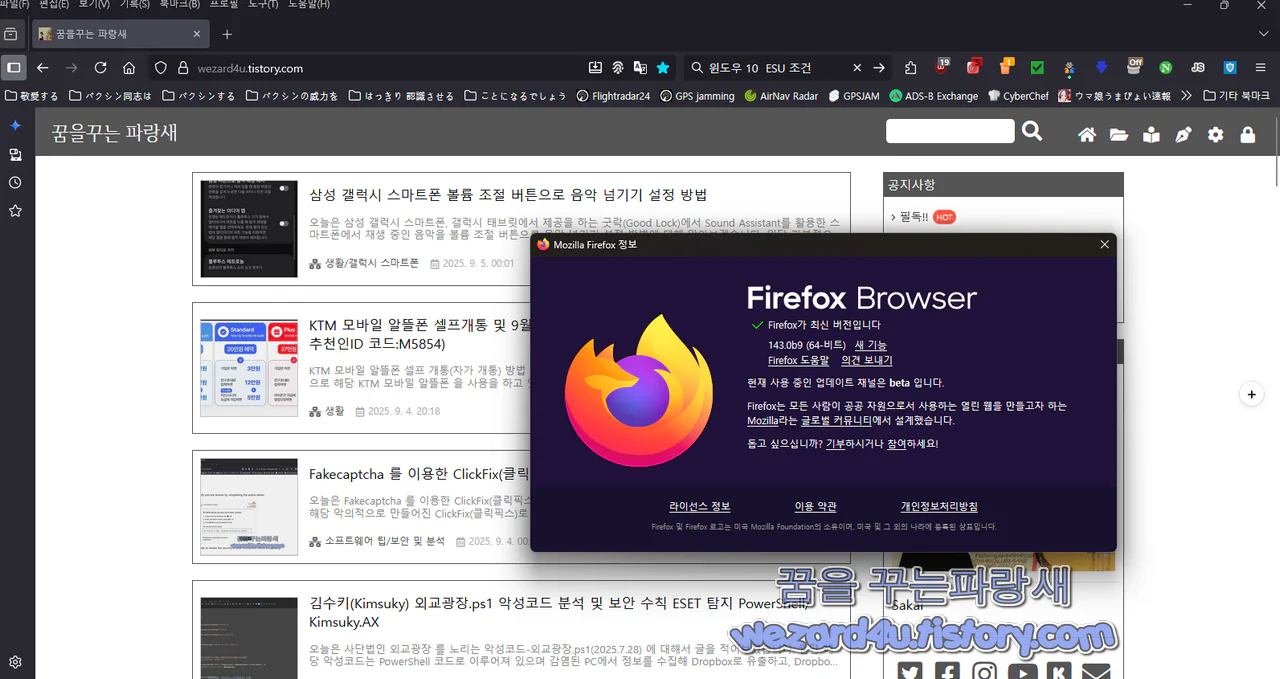Open a new tab with plus button
The image size is (1280, 679).
[x=227, y=34]
